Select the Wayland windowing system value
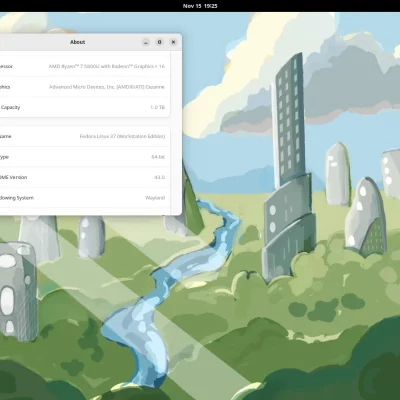This screenshot has height=400, width=400. [155, 198]
